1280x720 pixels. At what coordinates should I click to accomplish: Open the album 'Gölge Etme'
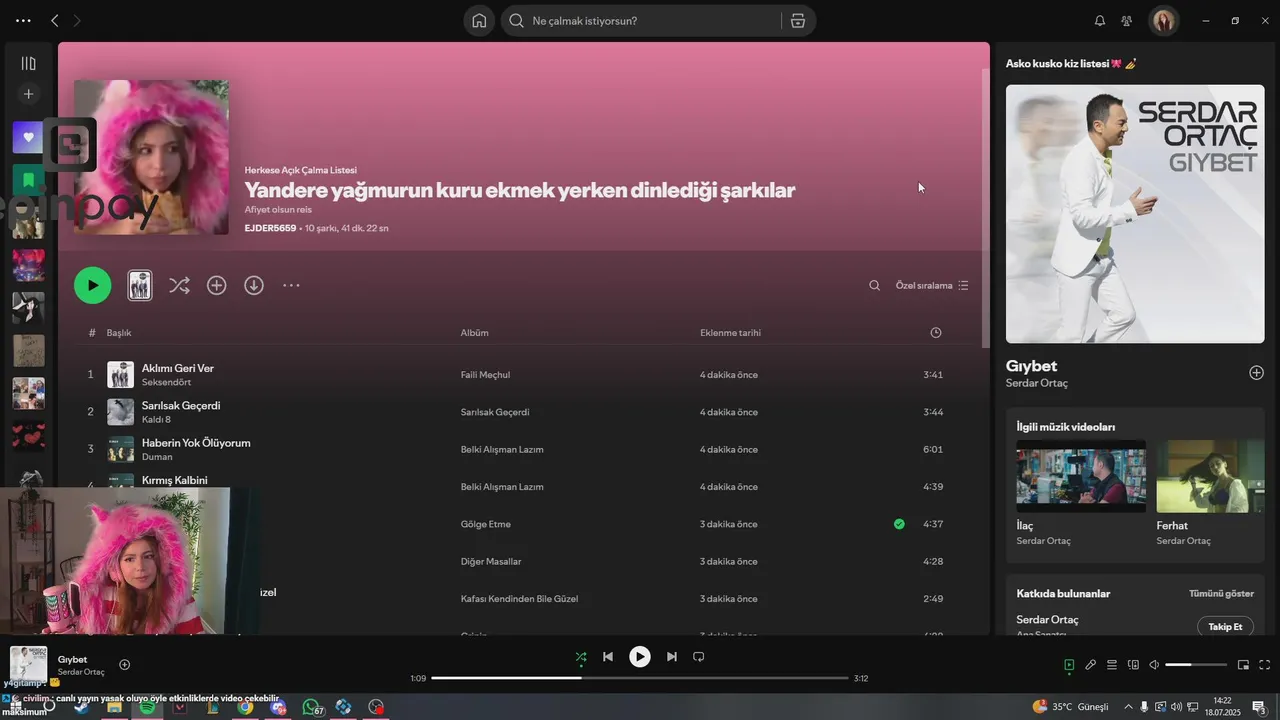486,524
